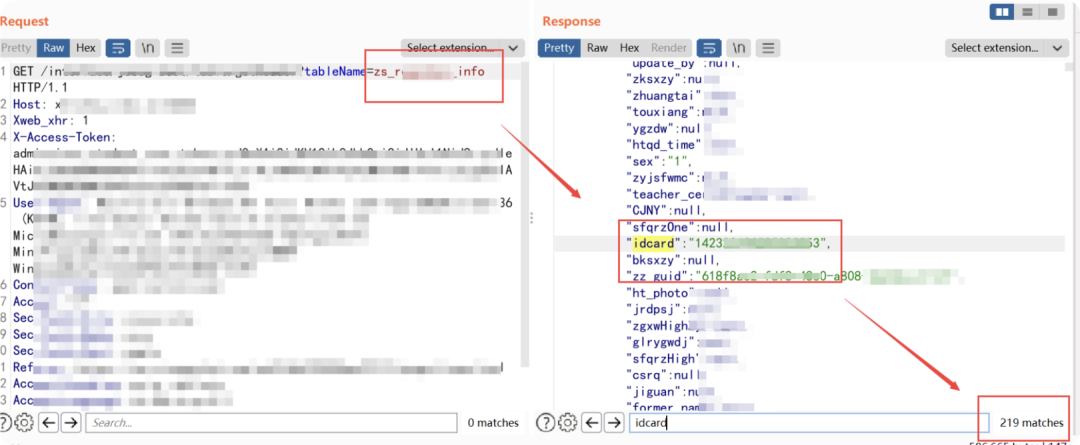
Task: Click the Response search field containing idcard
Action: [809, 422]
